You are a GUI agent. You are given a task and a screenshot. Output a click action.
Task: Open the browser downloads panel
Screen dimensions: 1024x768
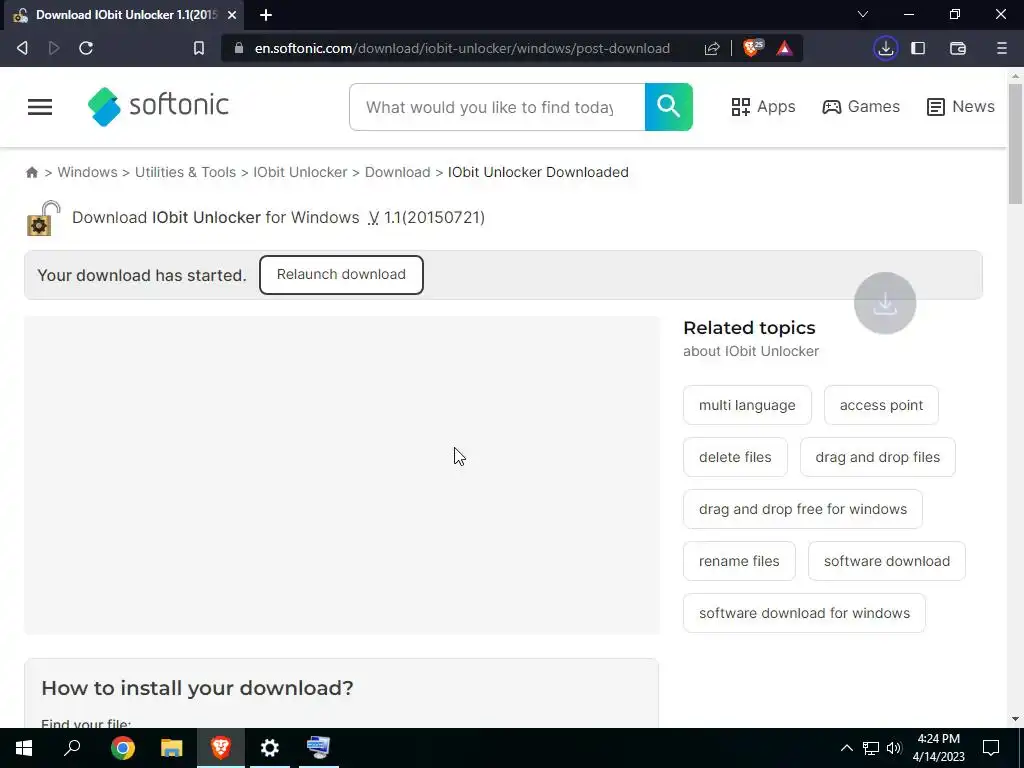[886, 48]
